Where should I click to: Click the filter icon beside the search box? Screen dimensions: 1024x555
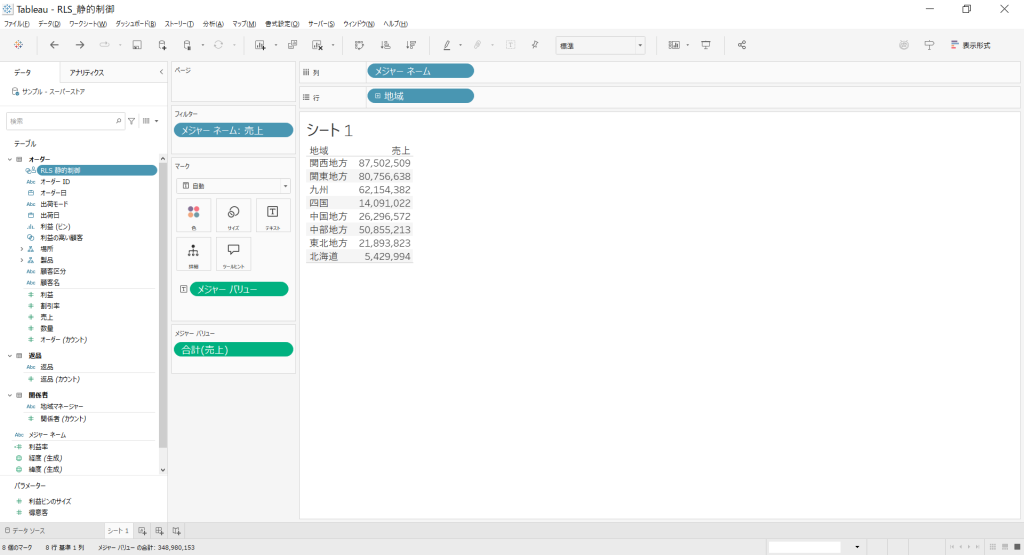click(131, 120)
